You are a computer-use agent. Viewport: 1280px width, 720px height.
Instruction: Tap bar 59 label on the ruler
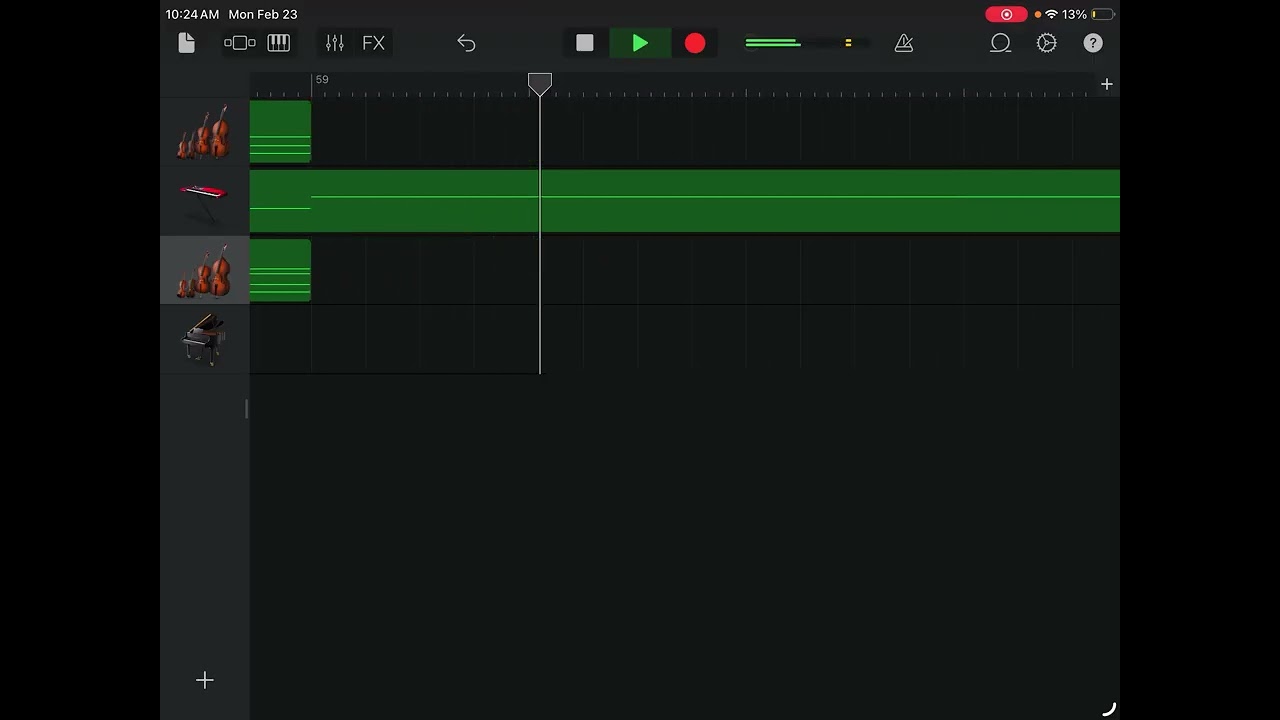click(322, 79)
